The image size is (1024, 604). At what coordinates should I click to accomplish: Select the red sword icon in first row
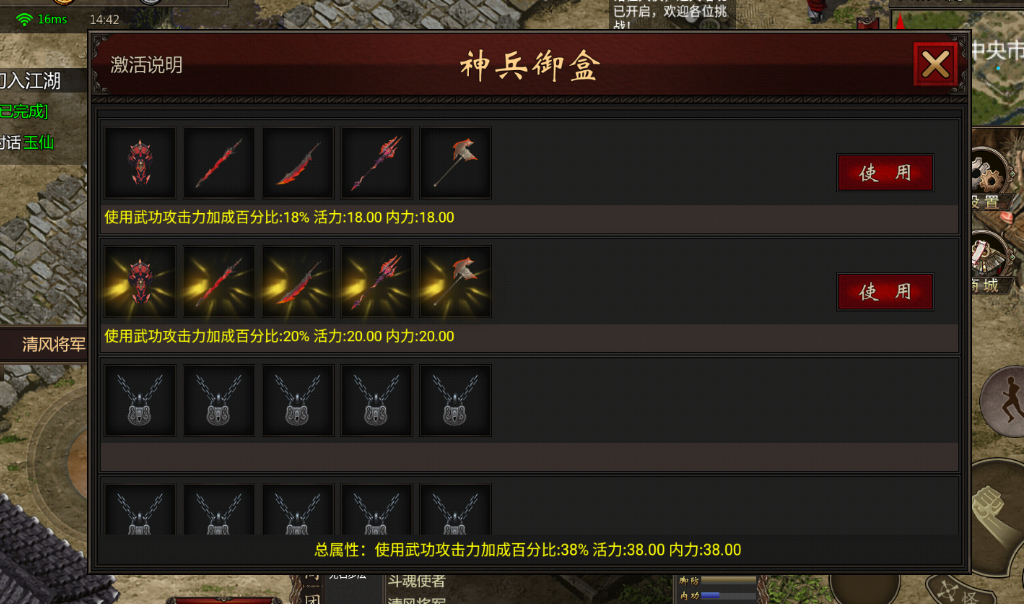coord(219,163)
